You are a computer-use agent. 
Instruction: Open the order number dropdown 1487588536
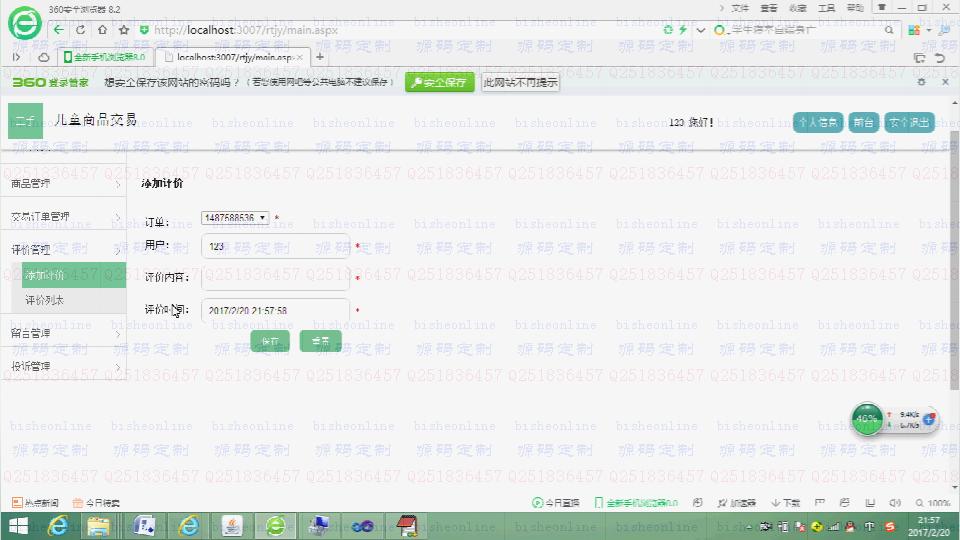point(235,217)
